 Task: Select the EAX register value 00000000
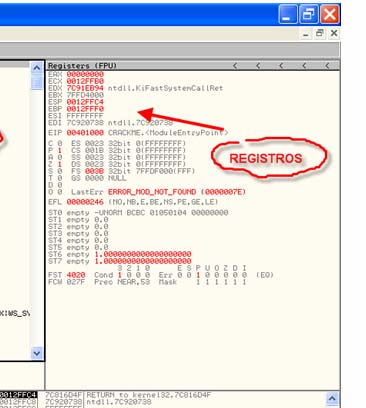tap(85, 74)
